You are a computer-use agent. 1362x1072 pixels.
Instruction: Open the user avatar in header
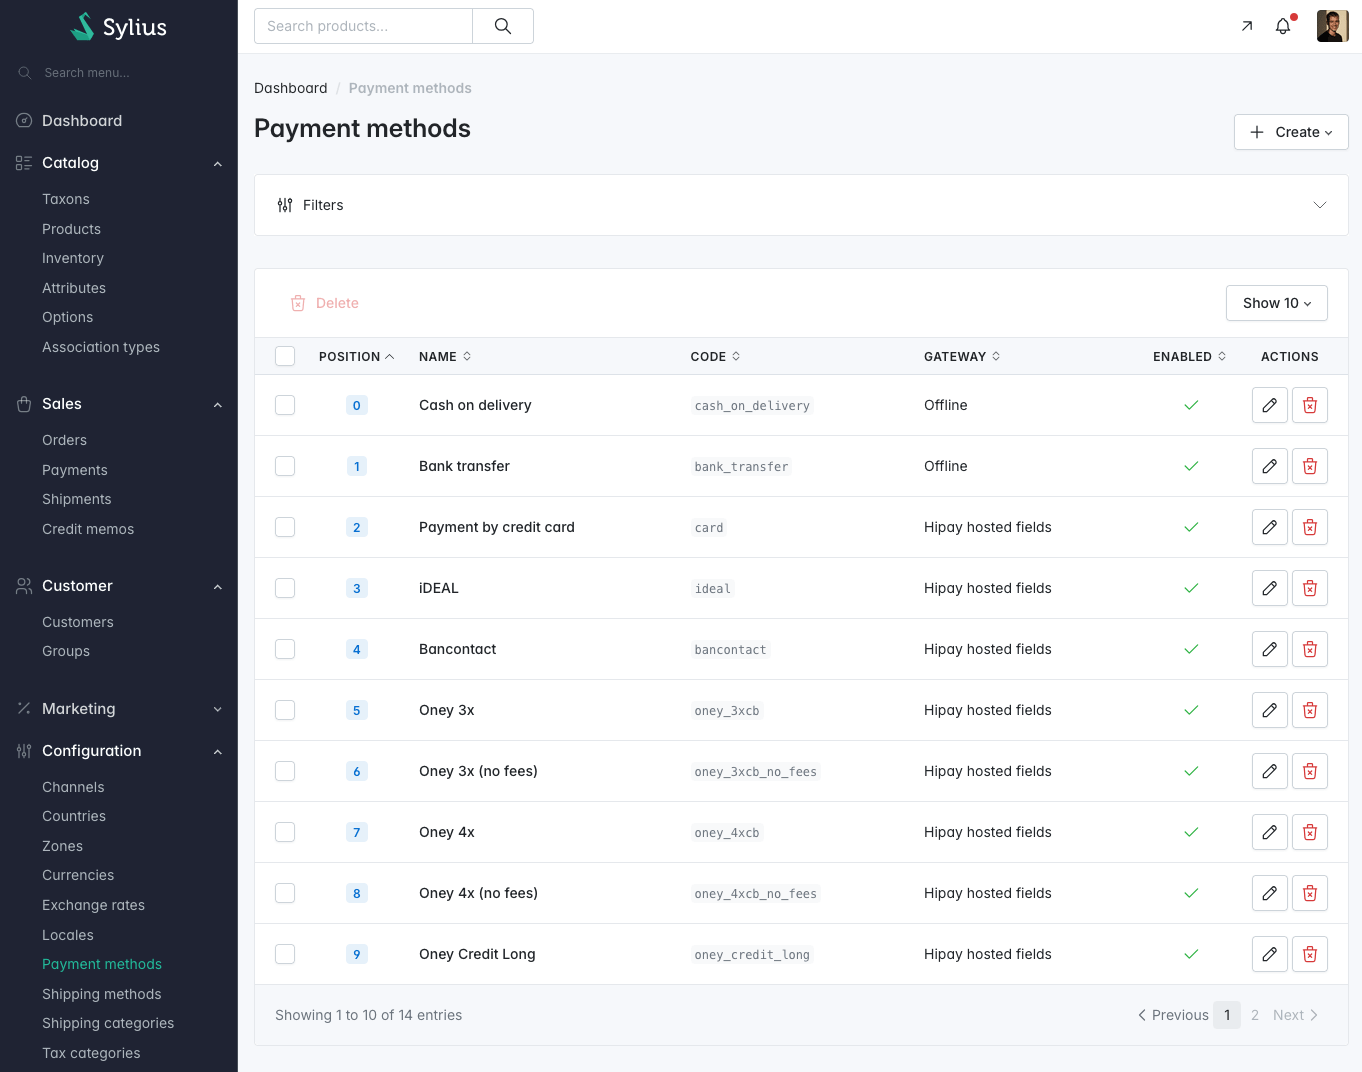point(1332,26)
